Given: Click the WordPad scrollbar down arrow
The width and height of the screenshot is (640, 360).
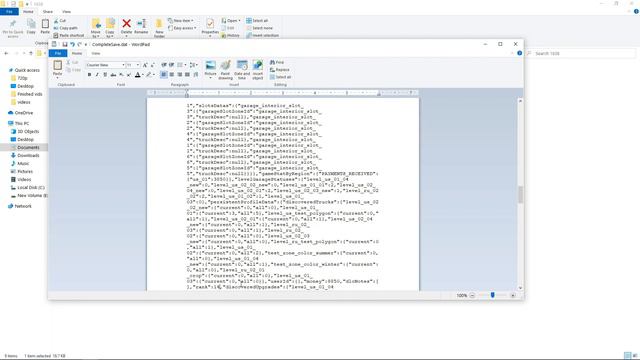Looking at the screenshot, I should 520,288.
